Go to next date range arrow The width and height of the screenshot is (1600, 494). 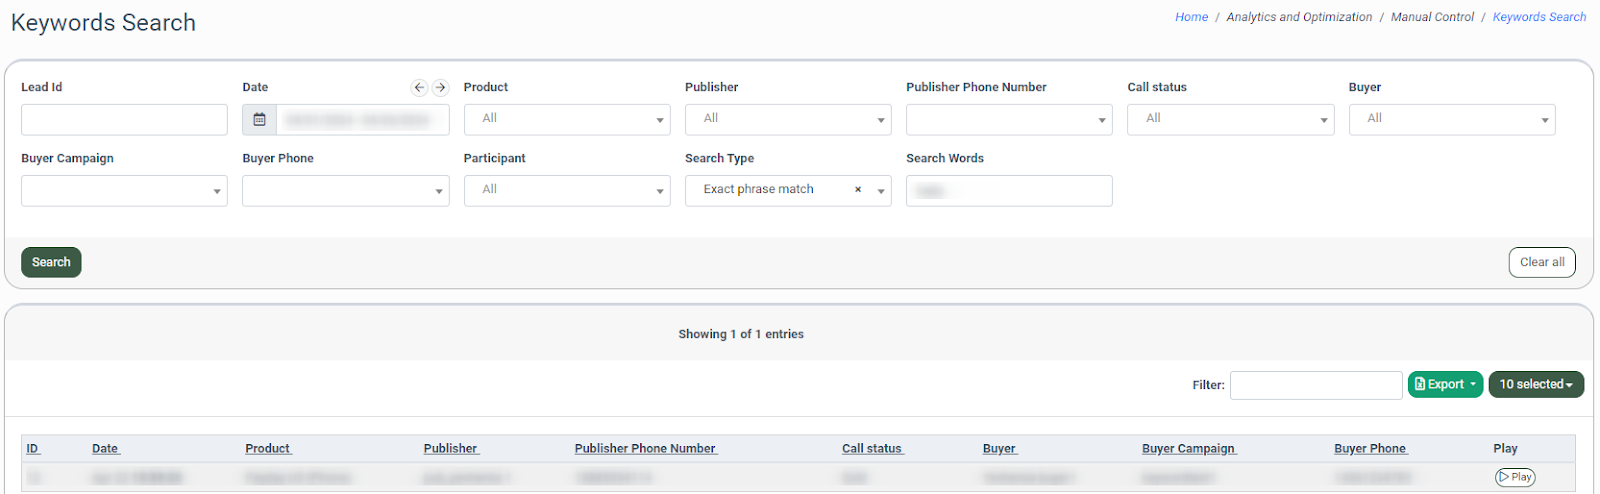tap(440, 88)
